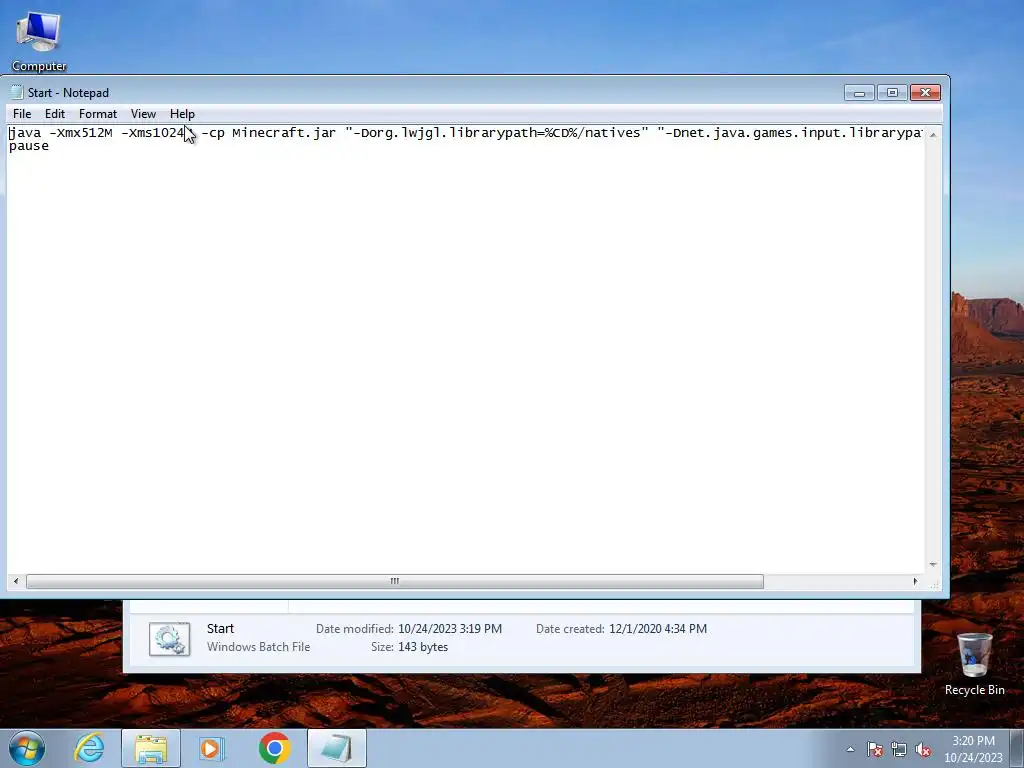This screenshot has width=1024, height=768.
Task: Click the horizontal scrollbar left arrow
Action: pos(16,581)
